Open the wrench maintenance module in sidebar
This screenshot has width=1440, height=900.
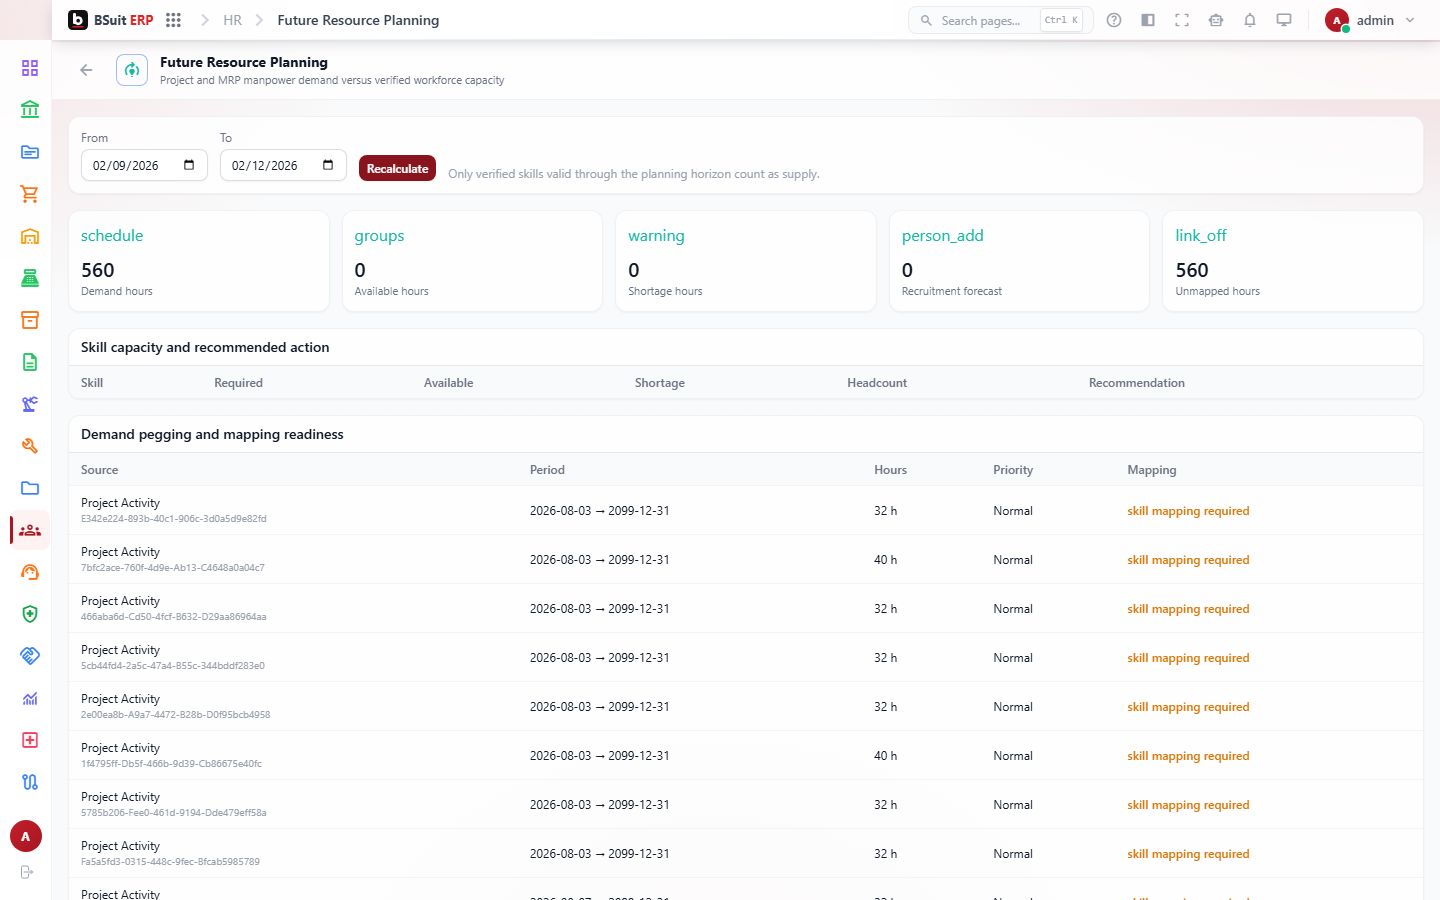30,446
